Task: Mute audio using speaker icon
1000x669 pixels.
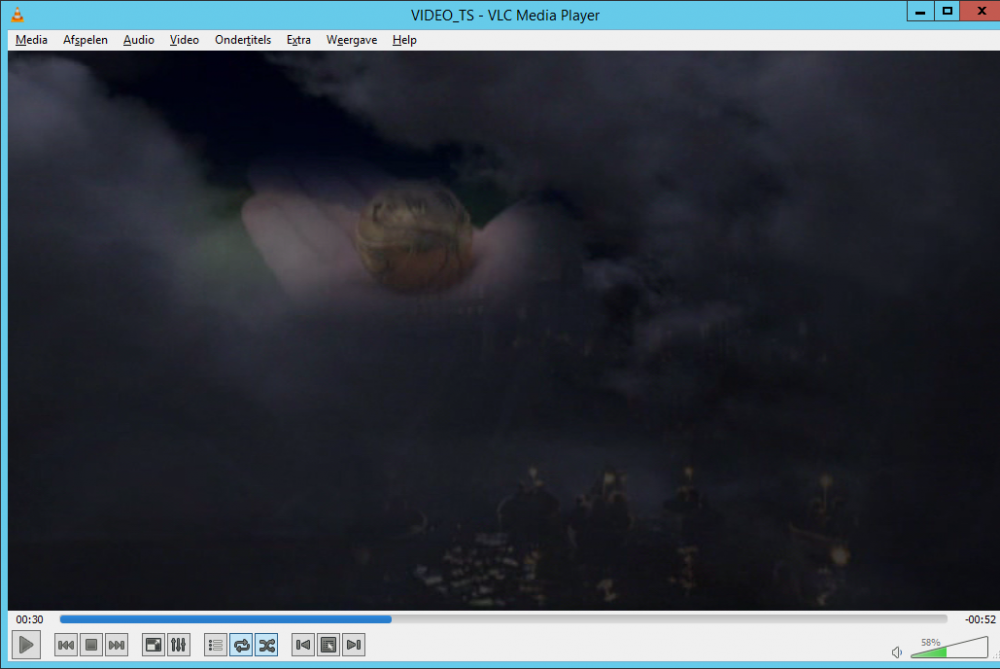Action: point(897,652)
